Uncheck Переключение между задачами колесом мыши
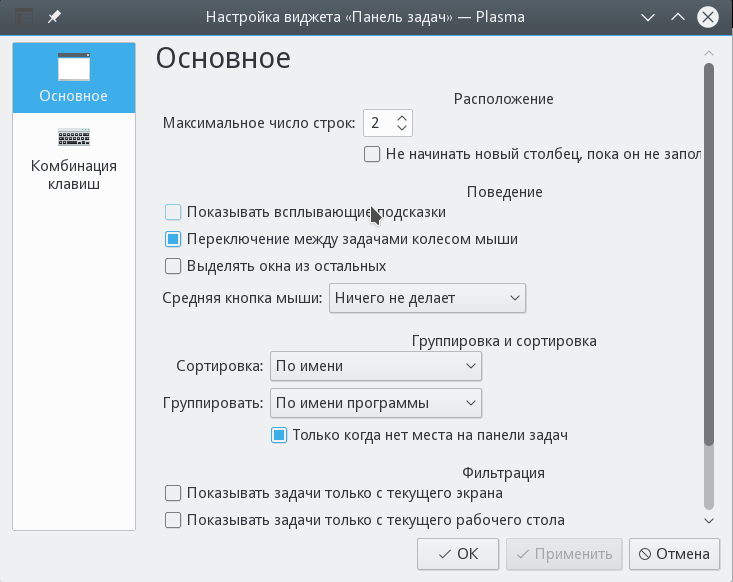 tap(173, 239)
